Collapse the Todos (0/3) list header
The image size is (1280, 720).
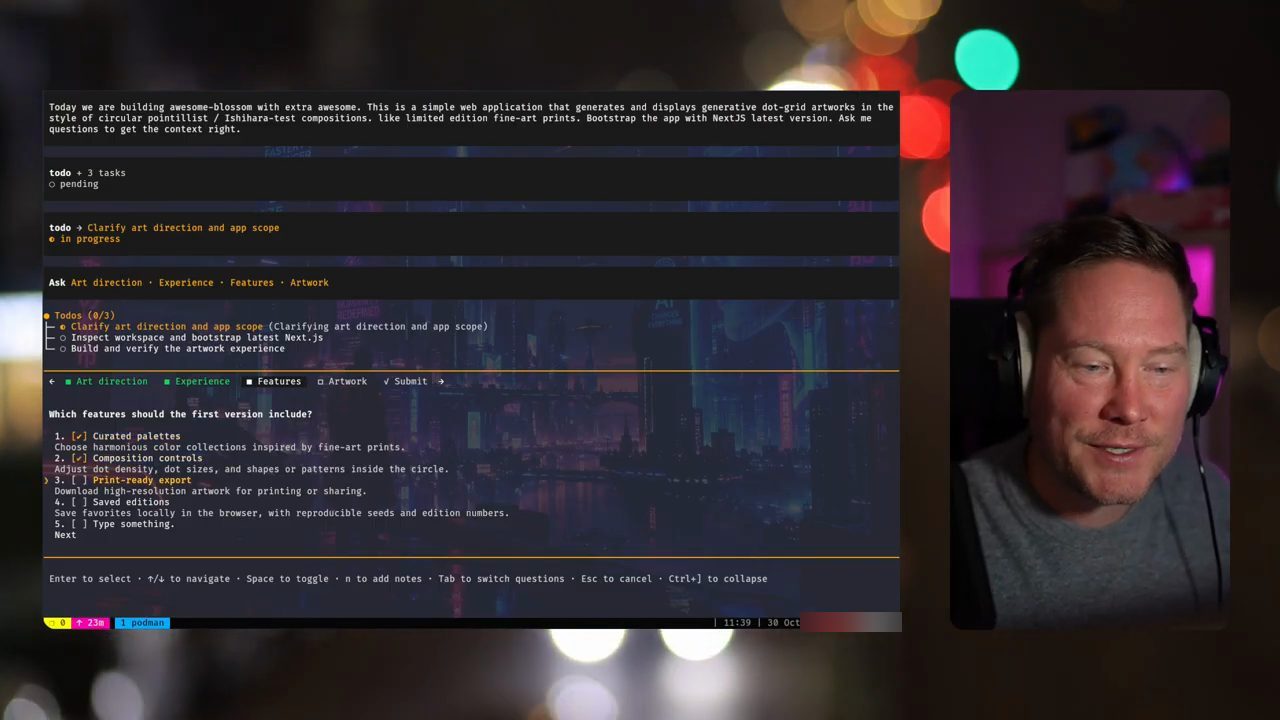click(x=80, y=315)
